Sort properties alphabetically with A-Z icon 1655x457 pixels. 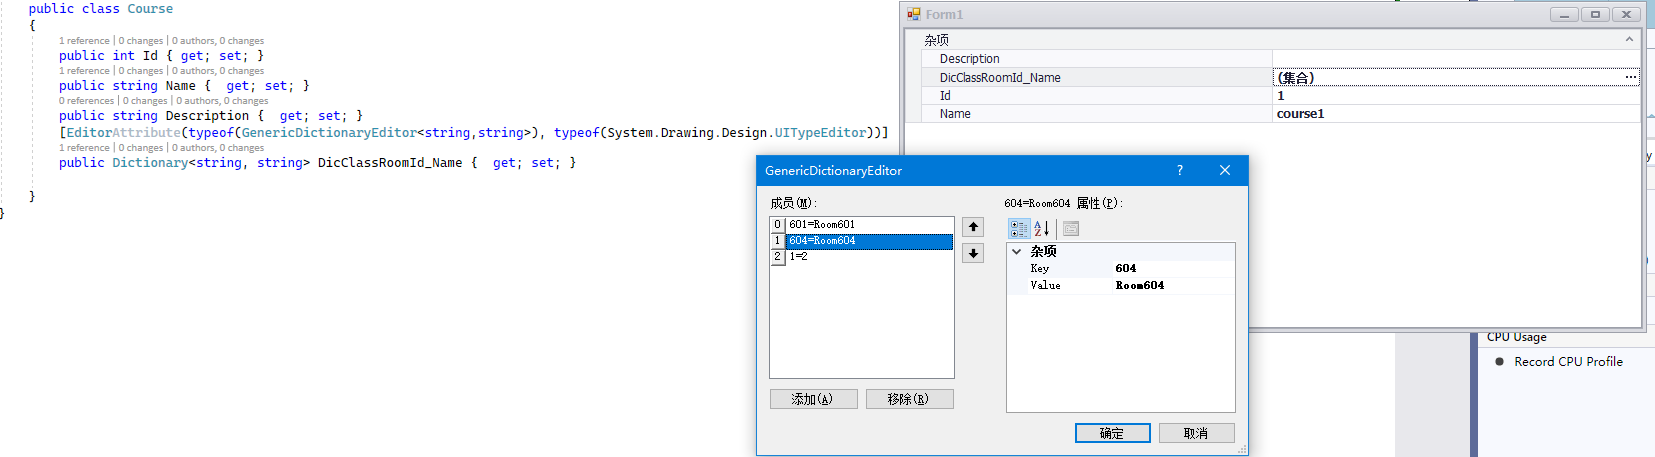point(1042,229)
